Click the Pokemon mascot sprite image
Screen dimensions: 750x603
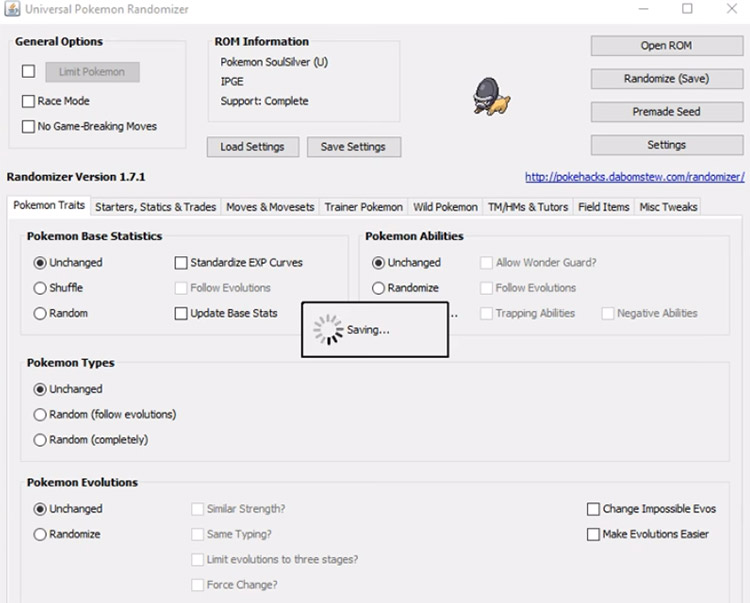[491, 97]
